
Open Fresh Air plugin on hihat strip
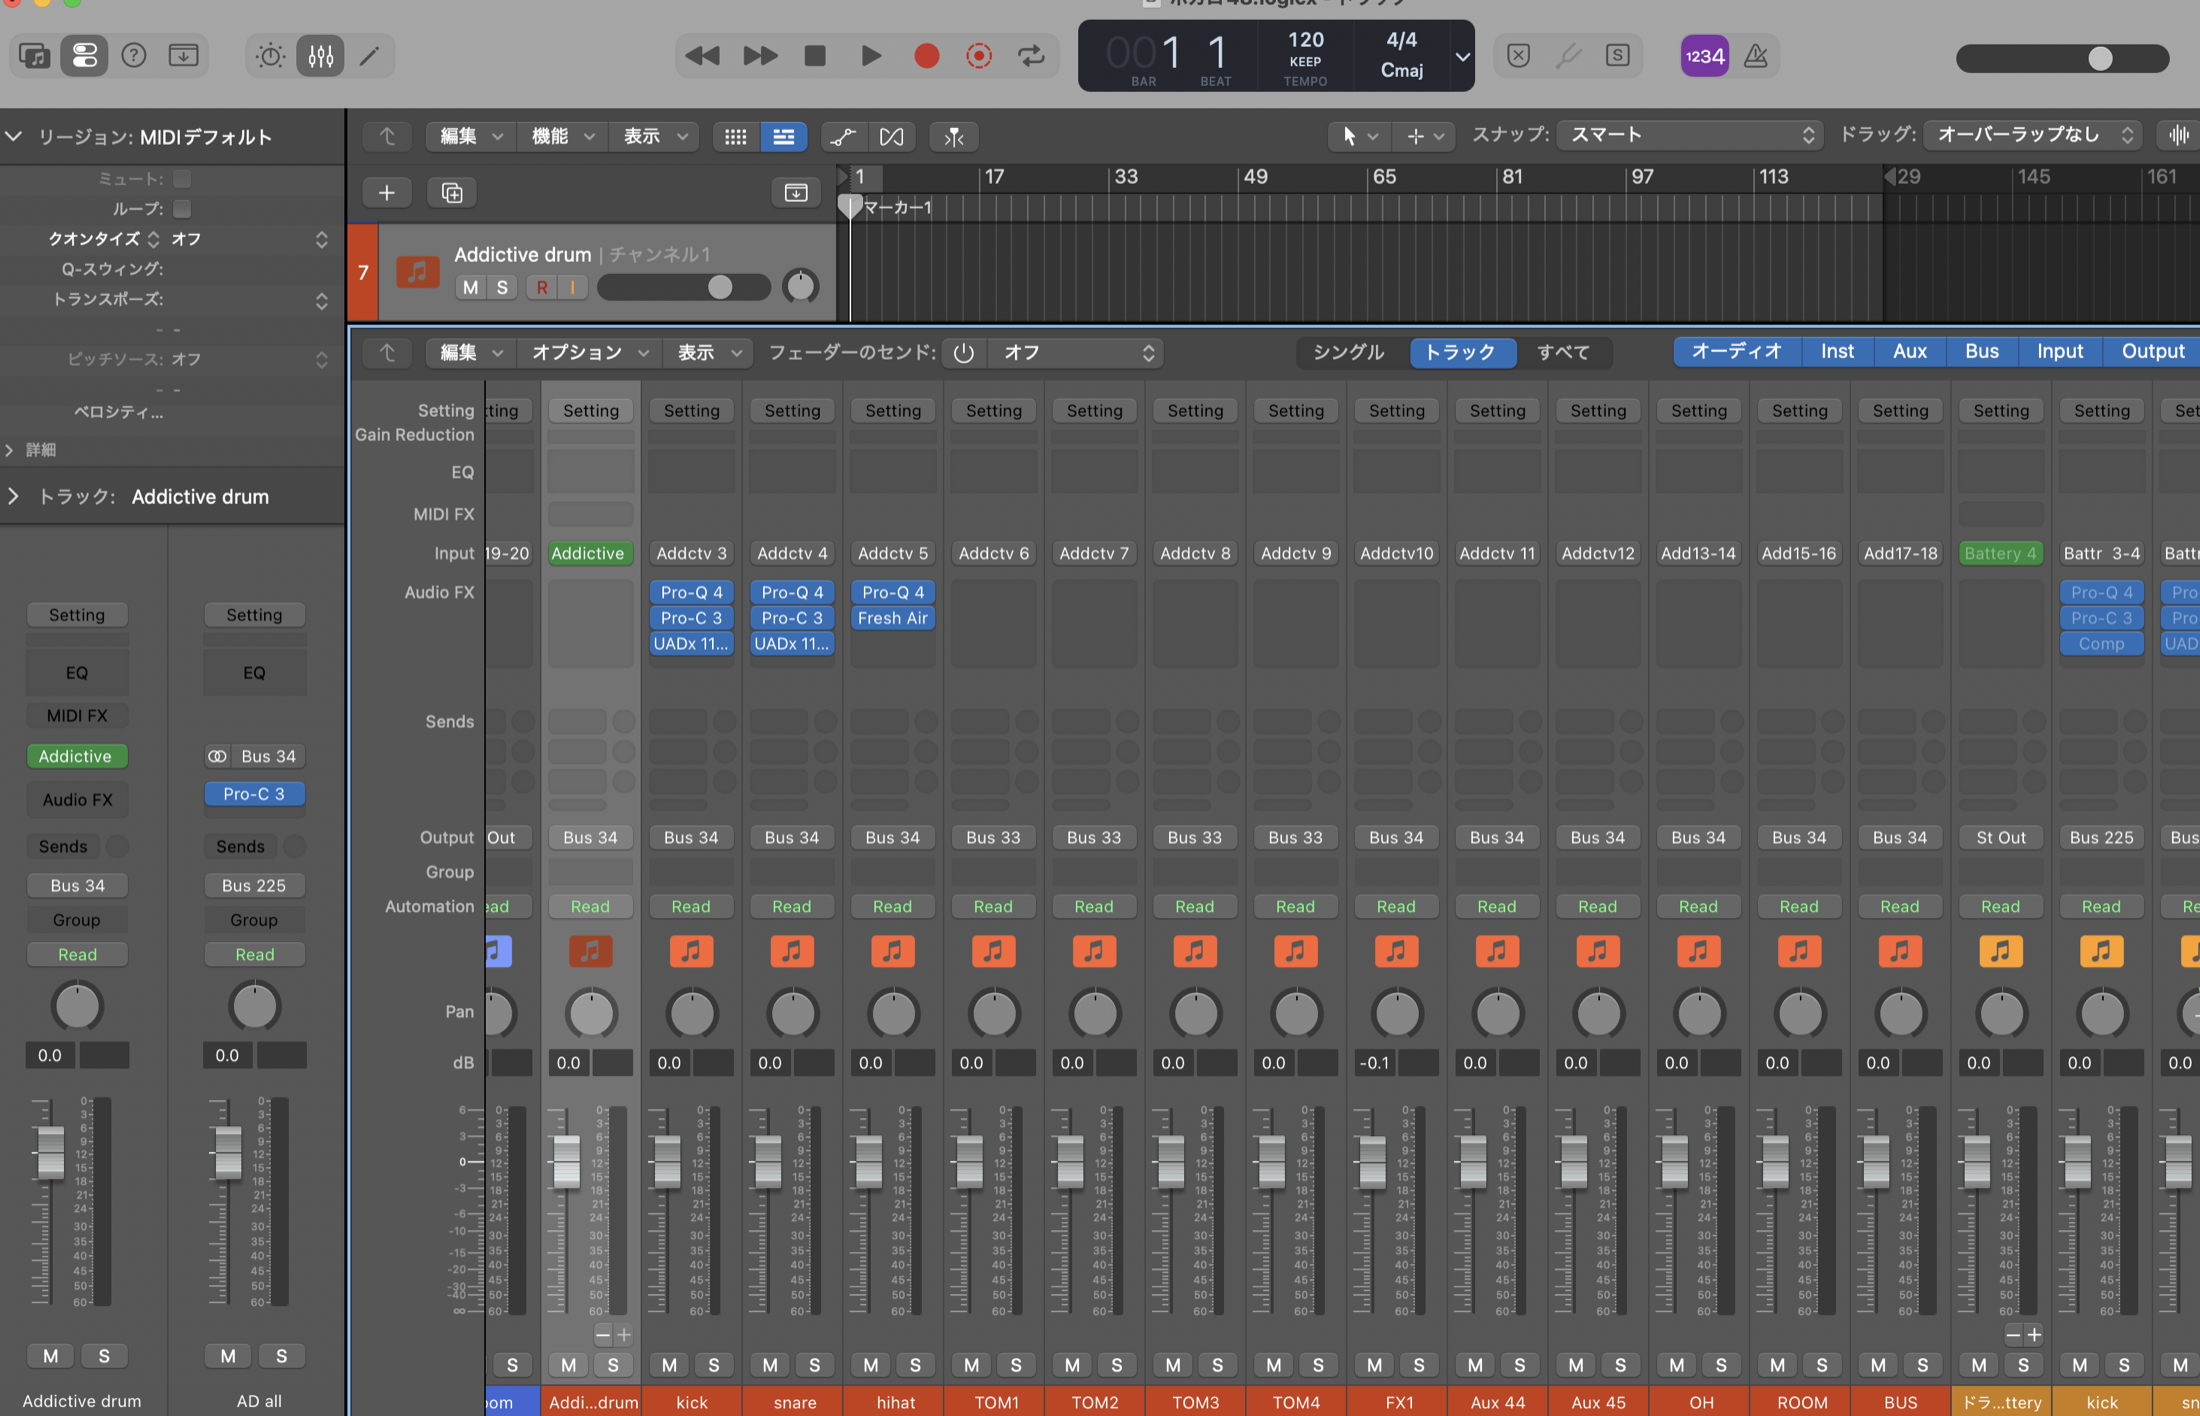click(x=892, y=618)
